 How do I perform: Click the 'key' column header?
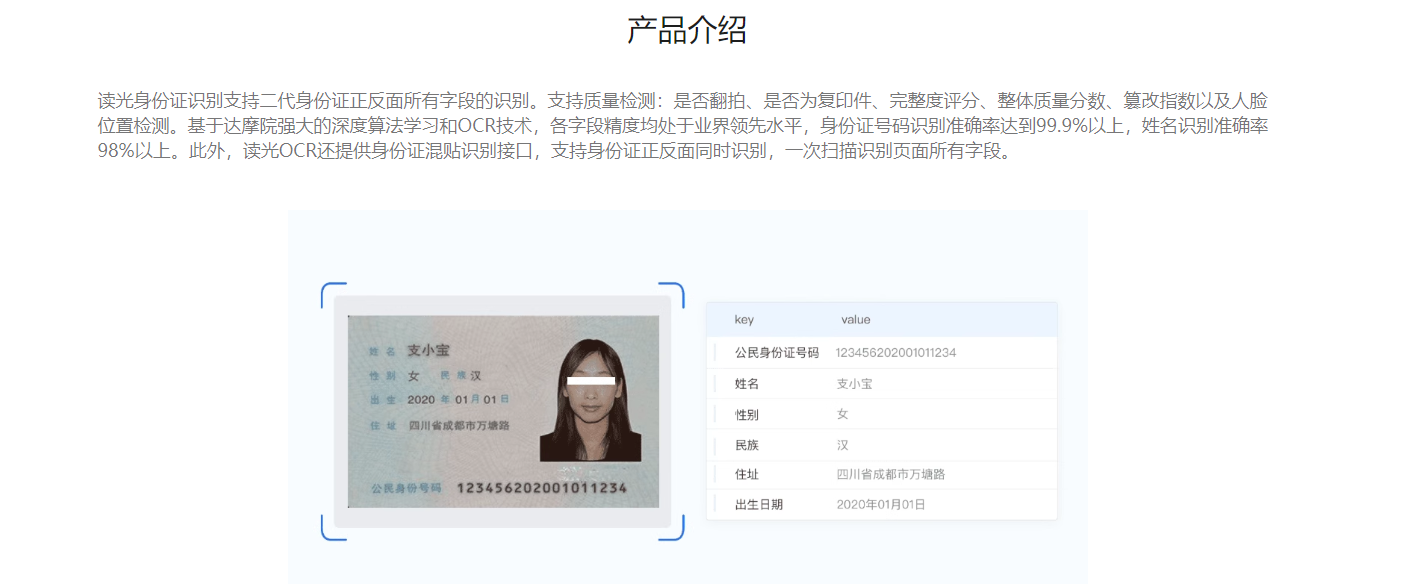tap(744, 320)
